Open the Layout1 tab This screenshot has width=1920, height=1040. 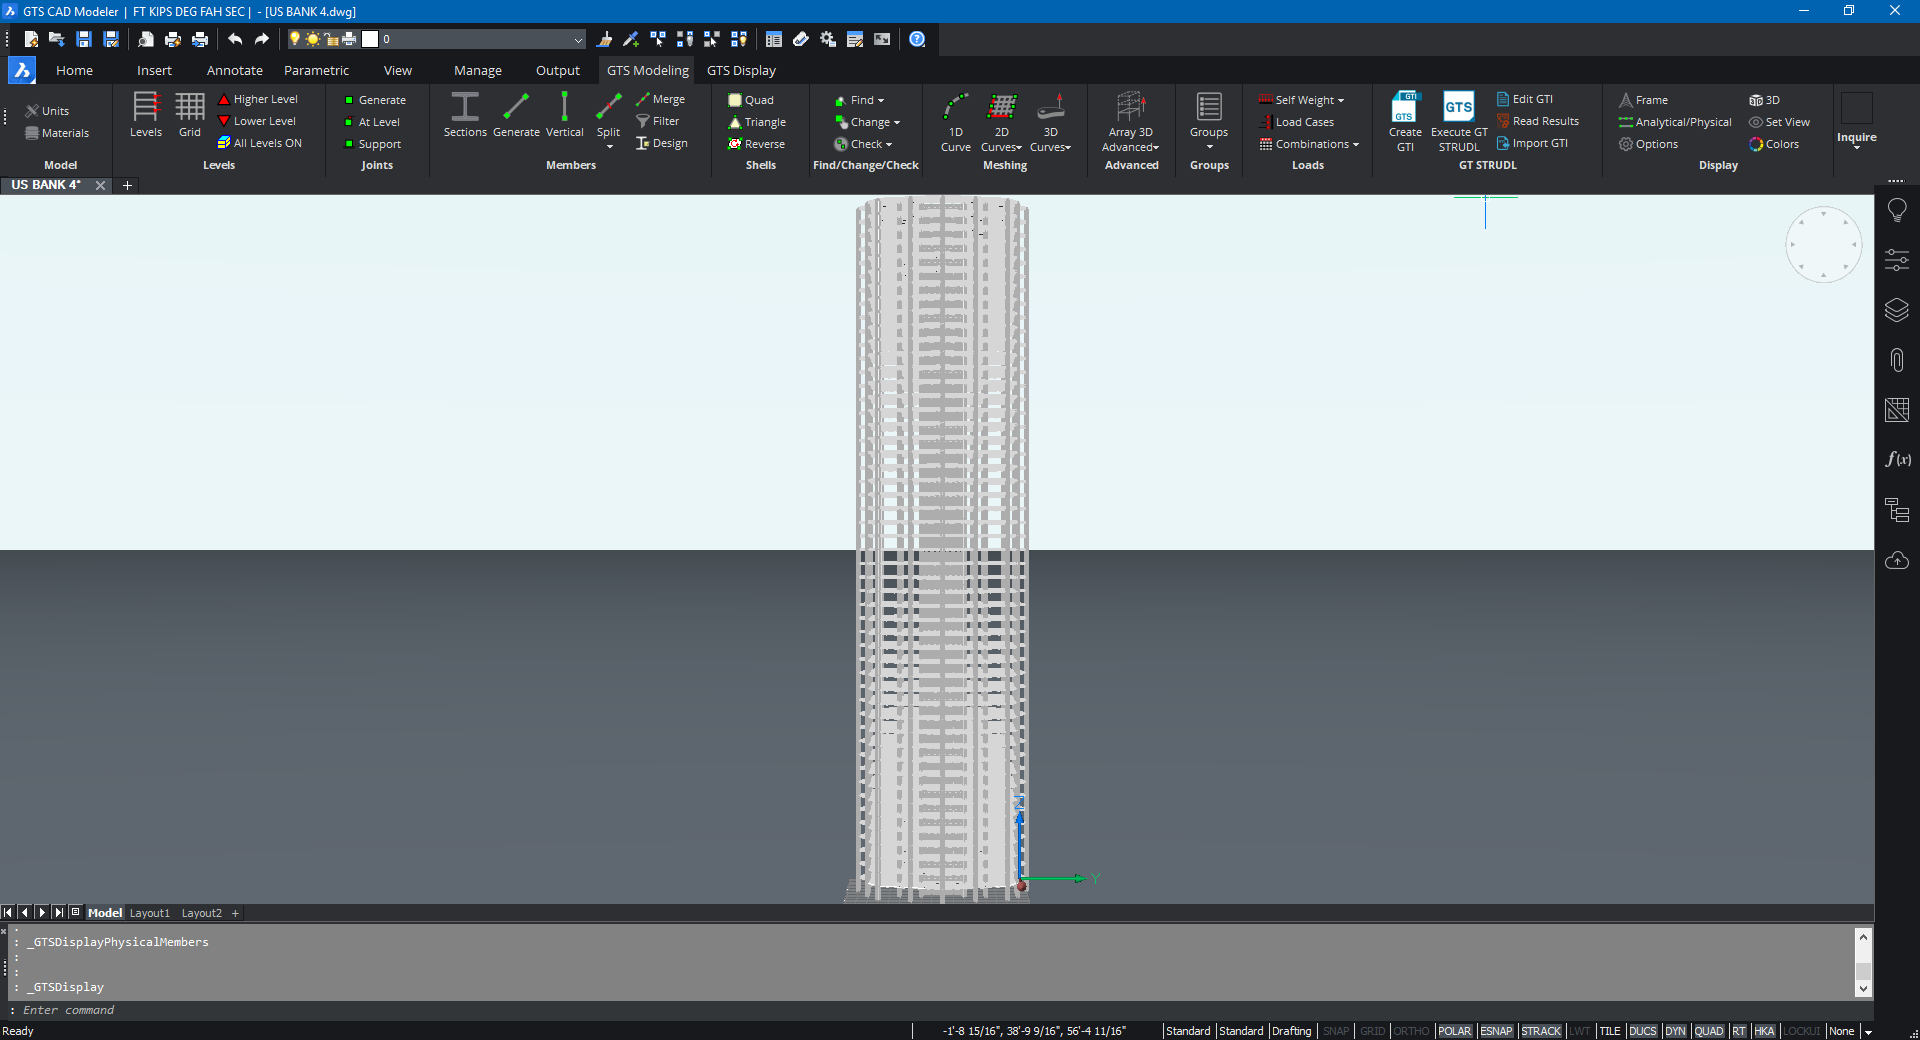point(150,913)
